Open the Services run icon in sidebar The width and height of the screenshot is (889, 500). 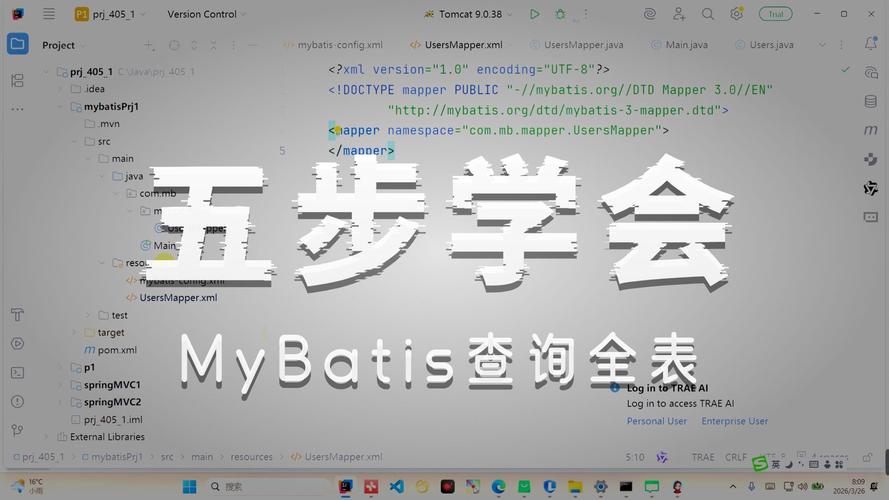point(18,344)
